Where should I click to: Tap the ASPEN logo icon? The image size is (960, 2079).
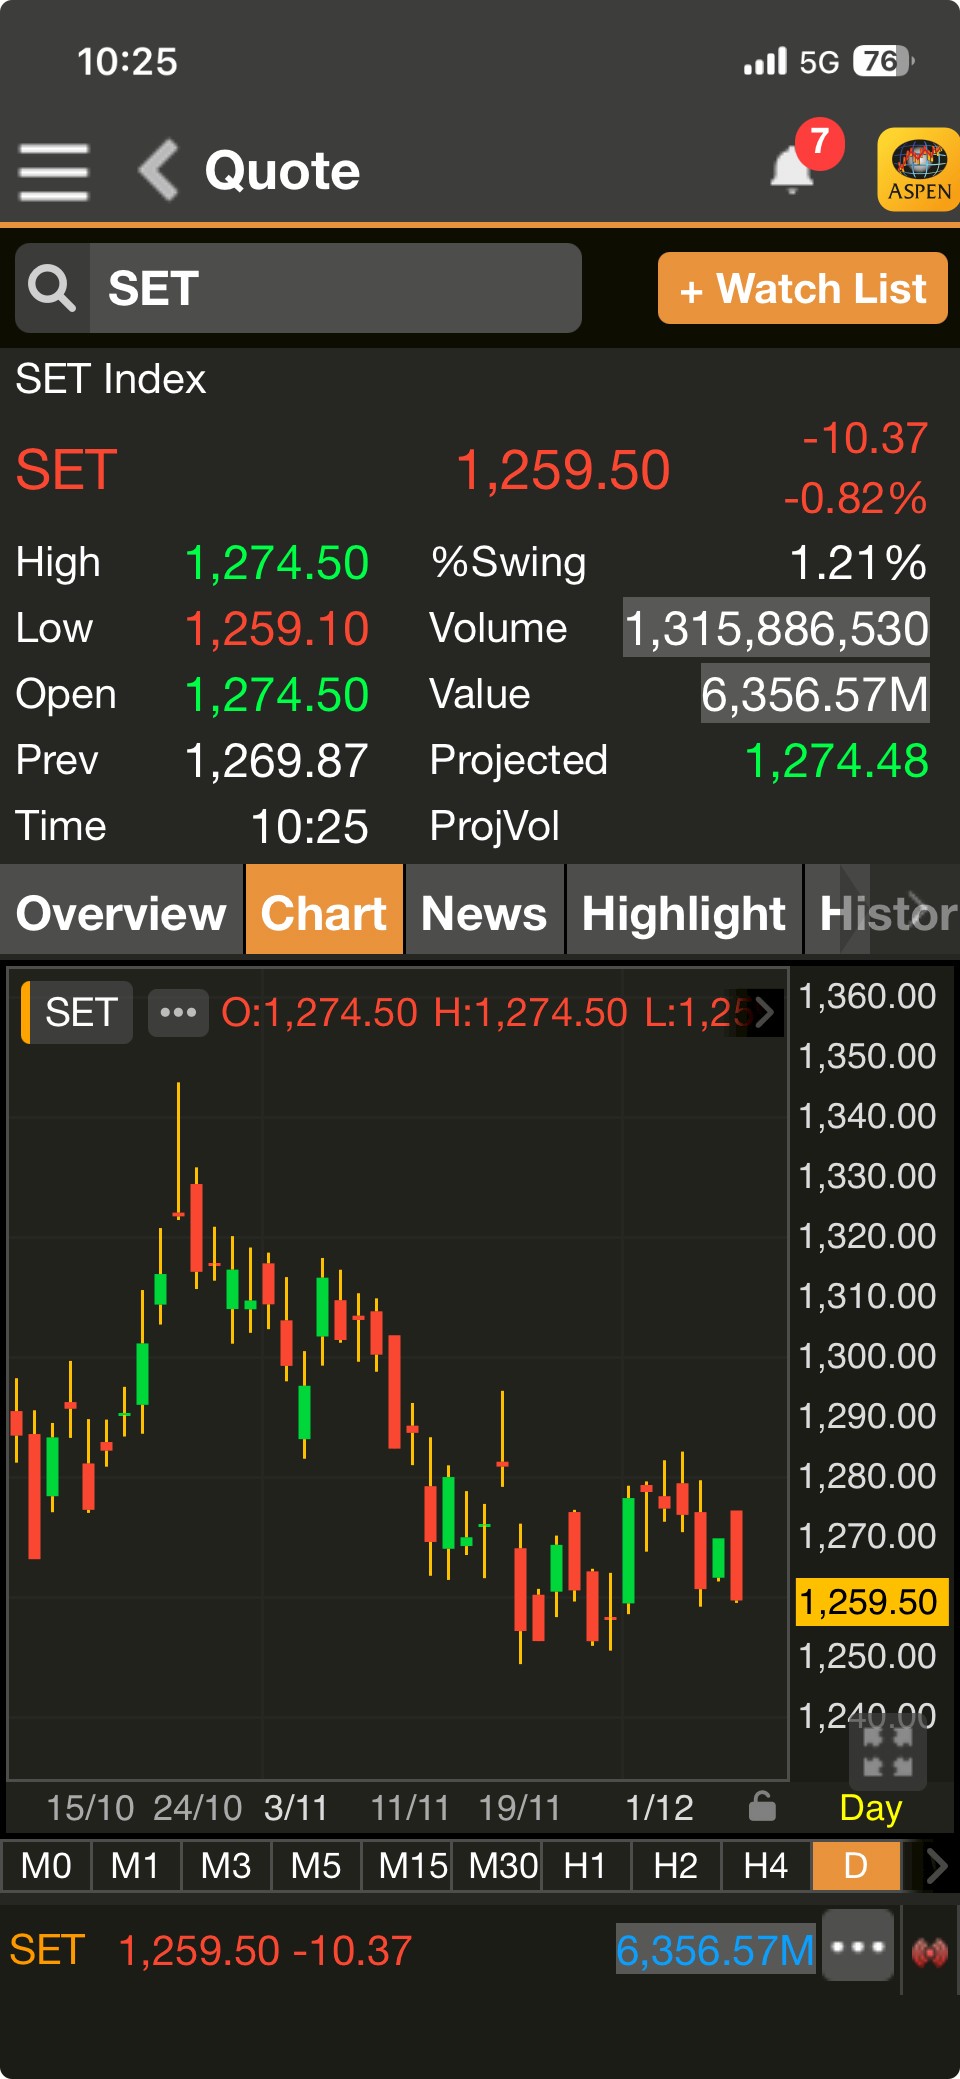pyautogui.click(x=918, y=170)
